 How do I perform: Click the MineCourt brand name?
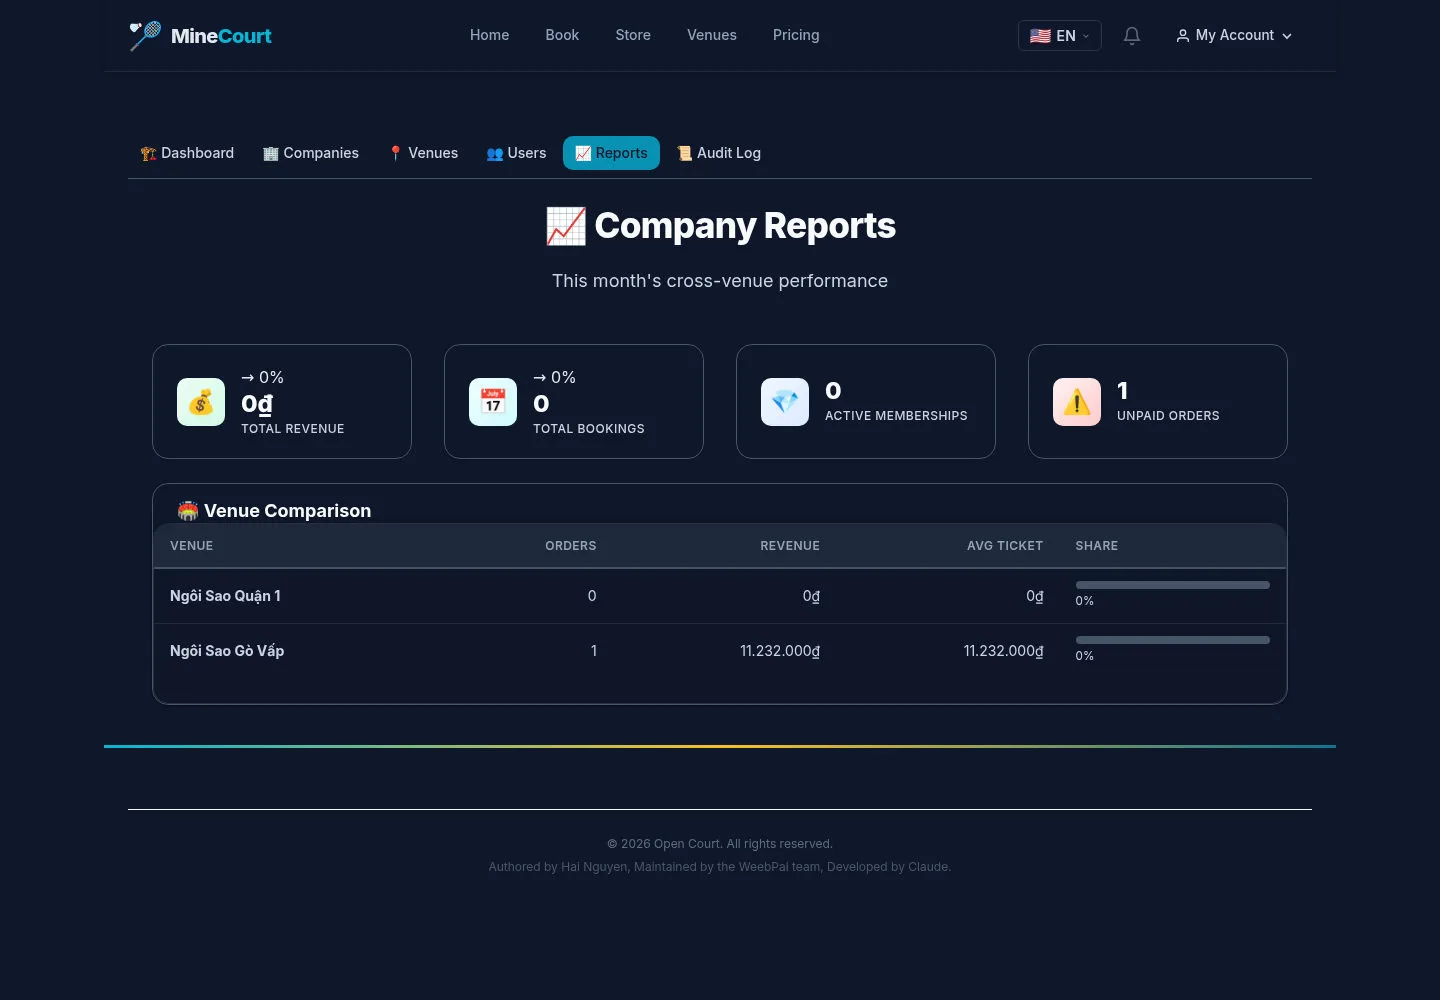[x=221, y=36]
